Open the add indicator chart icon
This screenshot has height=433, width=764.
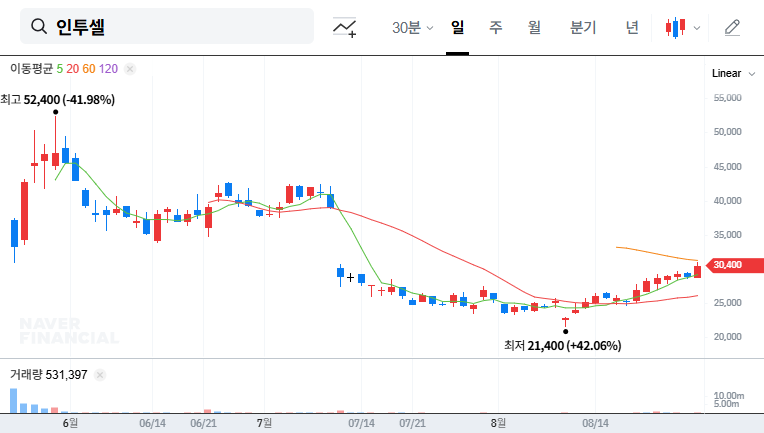tap(344, 27)
